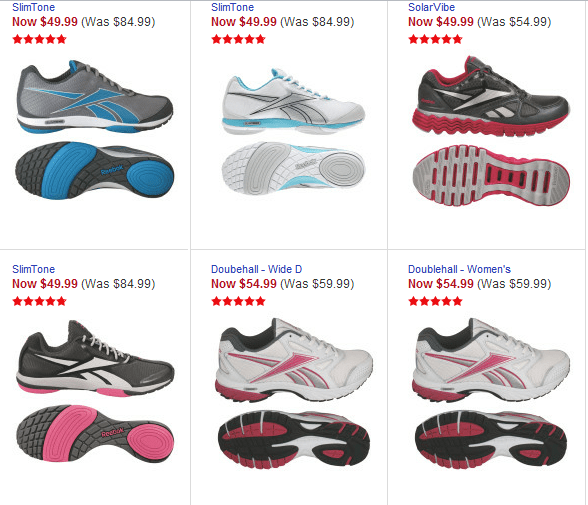
Task: Click the pink outsole image of the SlimTone
Action: pos(95,433)
